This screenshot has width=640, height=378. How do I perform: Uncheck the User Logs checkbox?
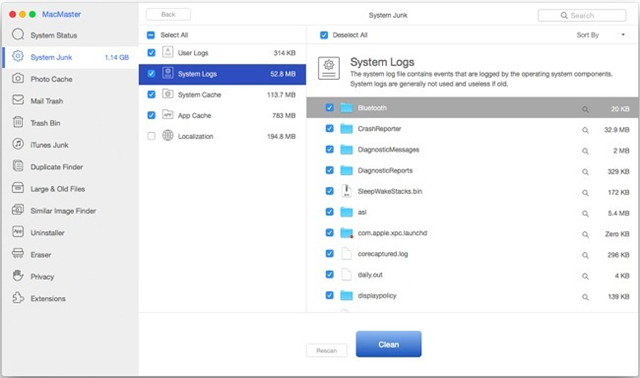pyautogui.click(x=151, y=53)
